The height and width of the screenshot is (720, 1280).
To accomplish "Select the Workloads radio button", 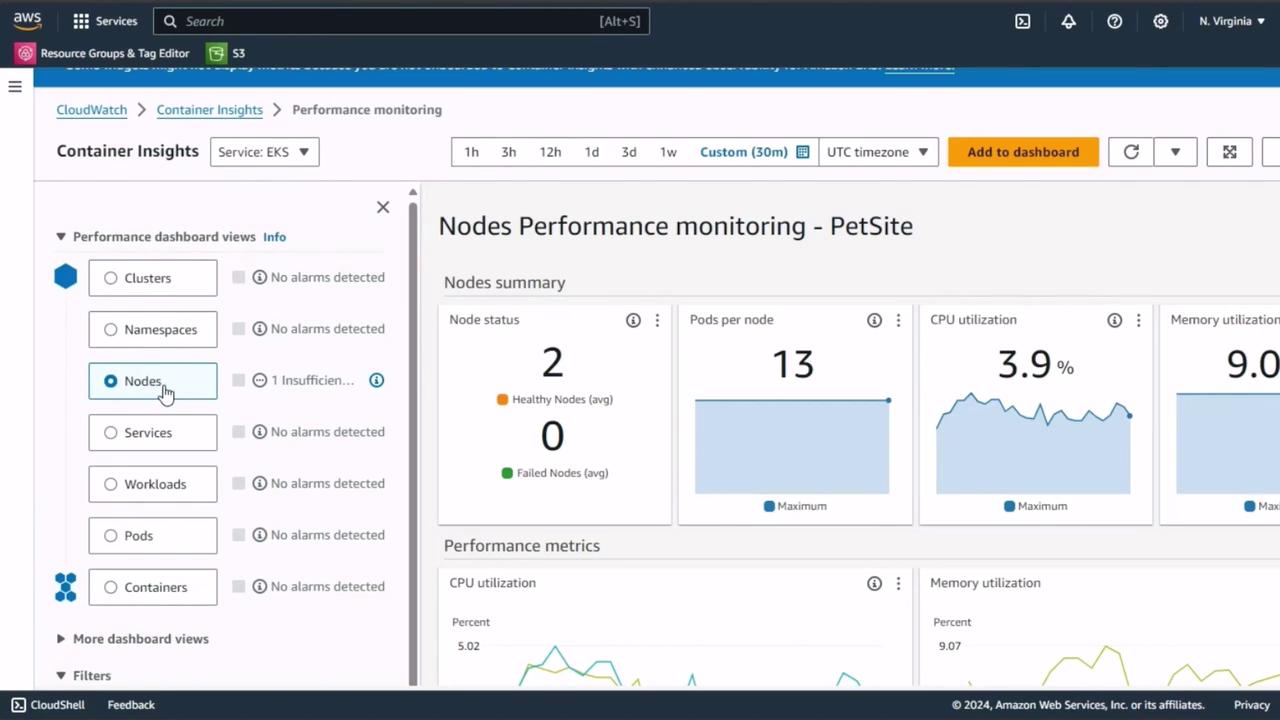I will [110, 484].
